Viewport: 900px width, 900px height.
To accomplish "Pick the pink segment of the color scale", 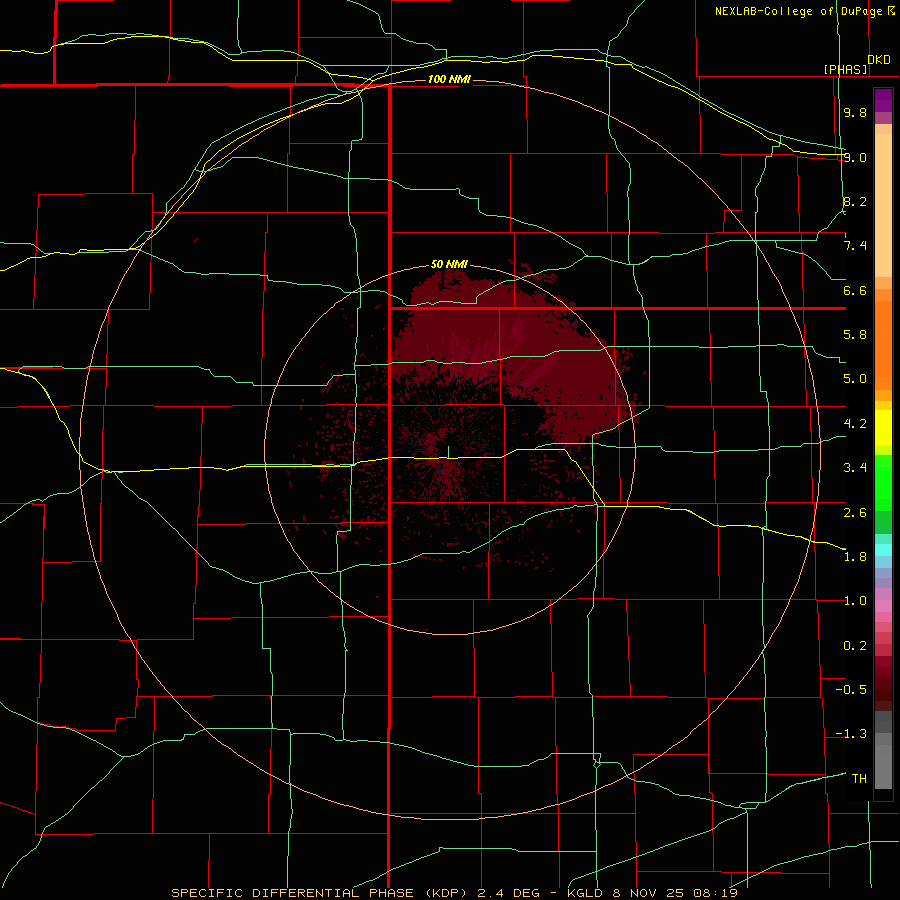I will click(883, 606).
